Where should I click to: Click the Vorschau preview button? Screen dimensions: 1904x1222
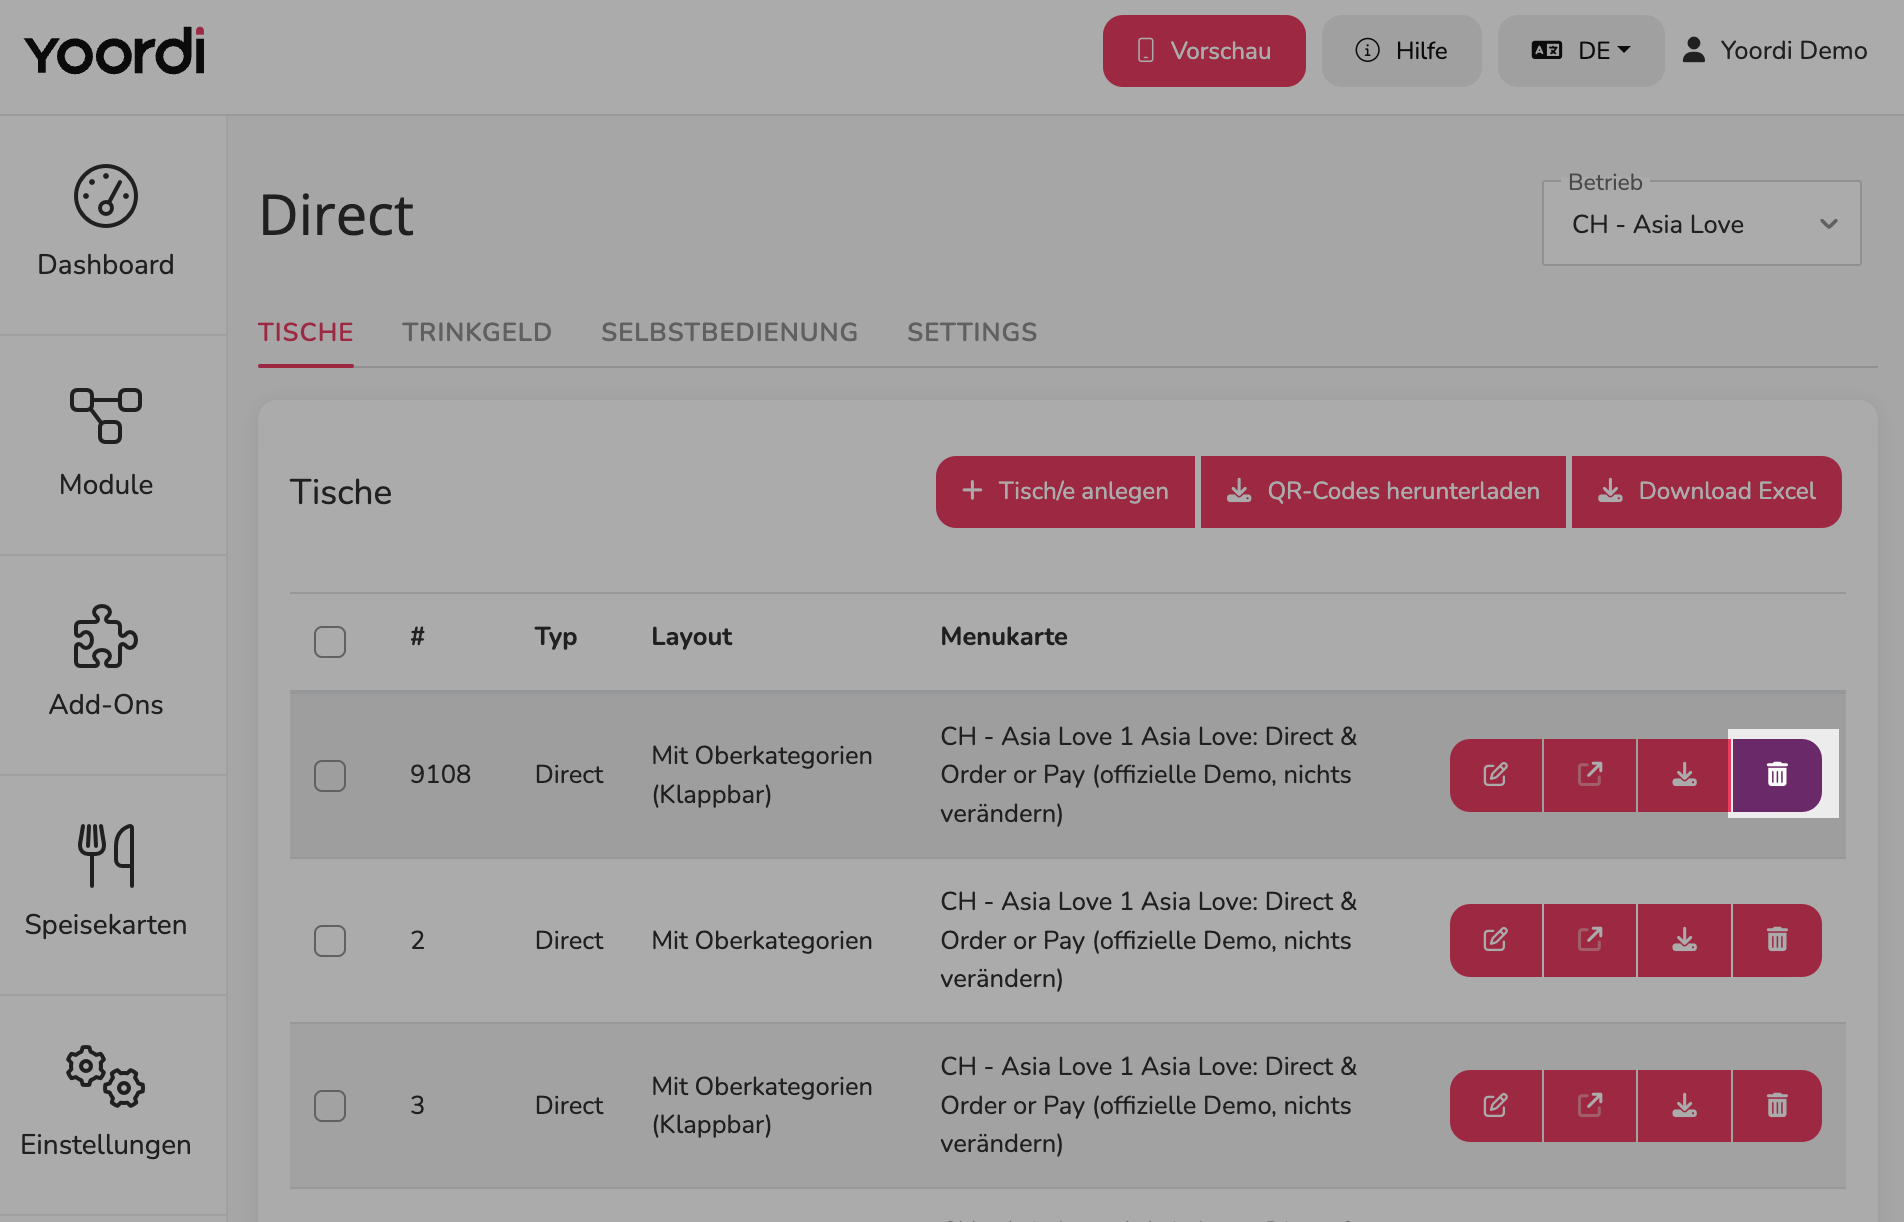(x=1204, y=51)
